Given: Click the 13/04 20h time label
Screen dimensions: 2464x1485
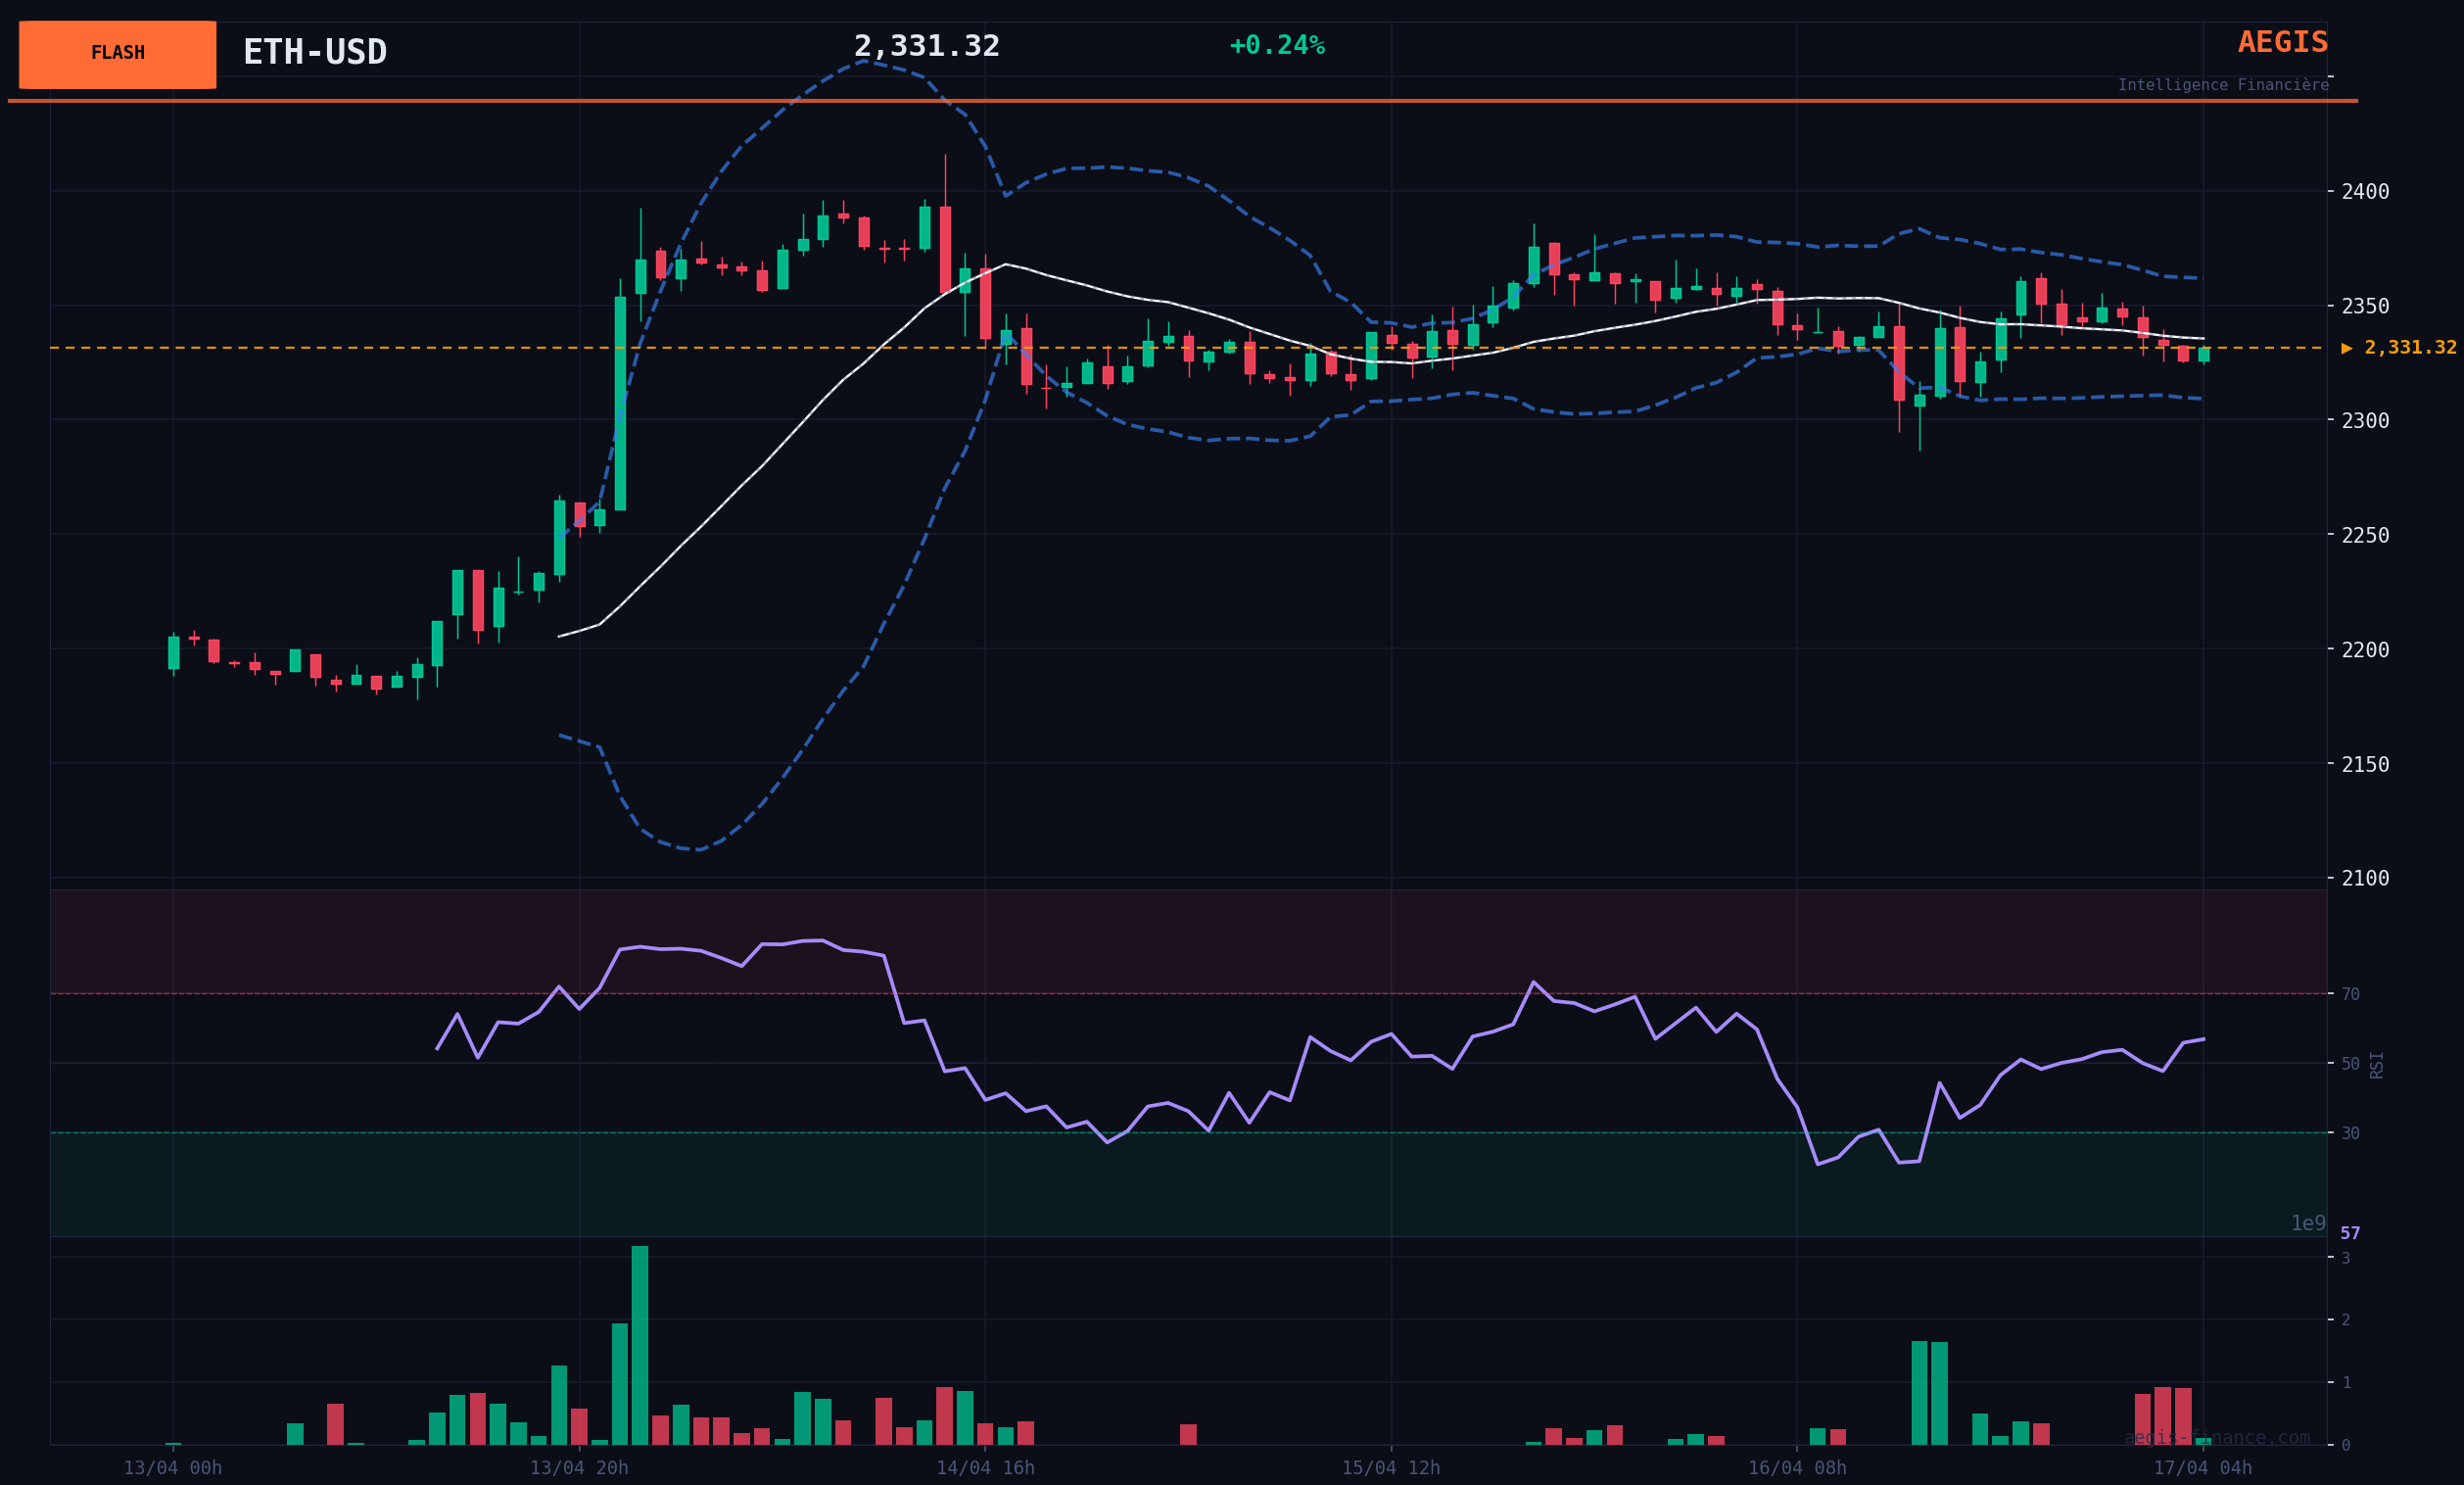Looking at the screenshot, I should point(579,1468).
